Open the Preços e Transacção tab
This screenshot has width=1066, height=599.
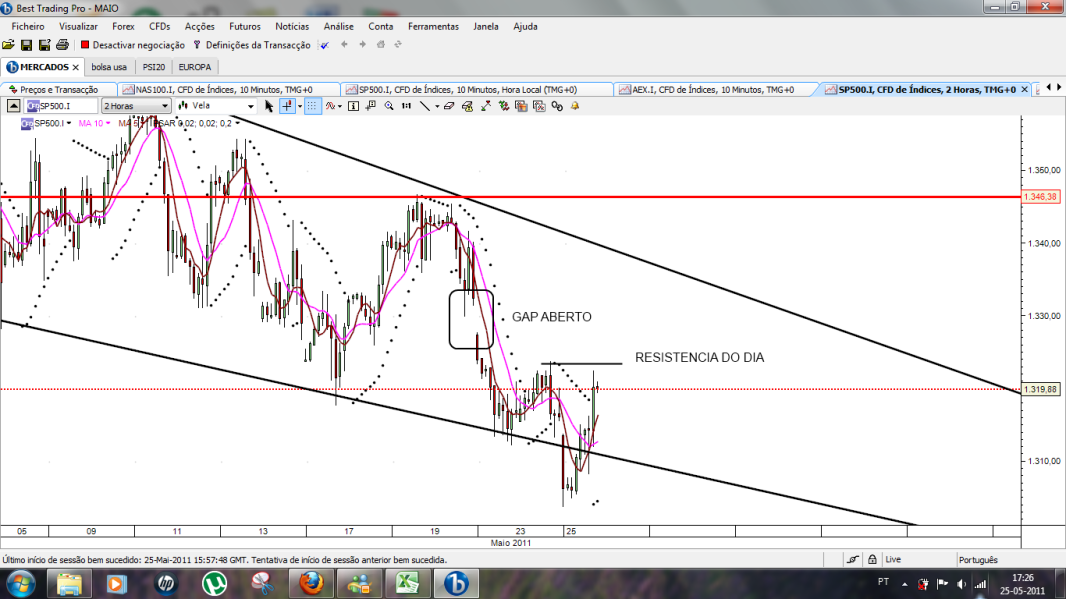coord(58,90)
